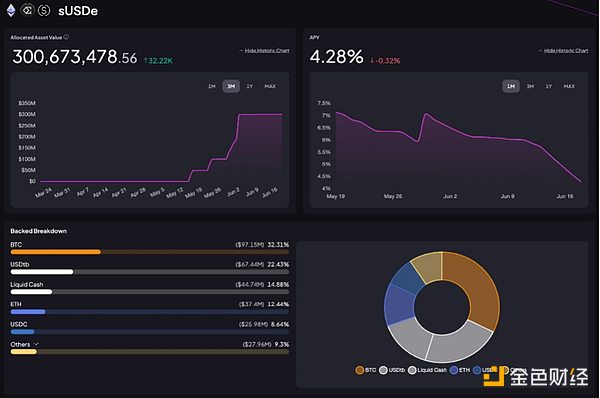The image size is (600, 398).
Task: Click the dollar coin icon beside sUSDe
Action: pyautogui.click(x=44, y=10)
